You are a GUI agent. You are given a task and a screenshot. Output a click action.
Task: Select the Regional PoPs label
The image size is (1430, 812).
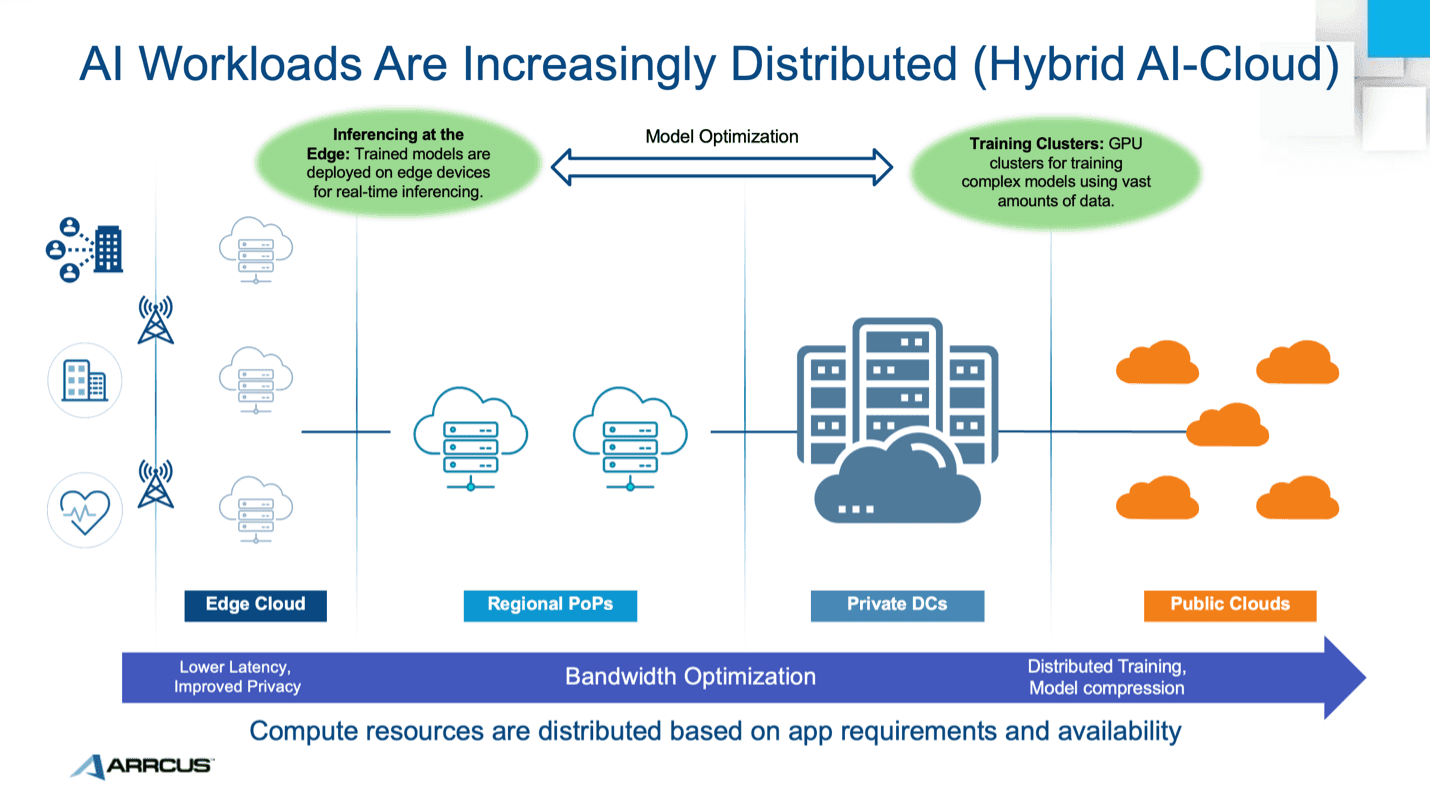pyautogui.click(x=550, y=605)
